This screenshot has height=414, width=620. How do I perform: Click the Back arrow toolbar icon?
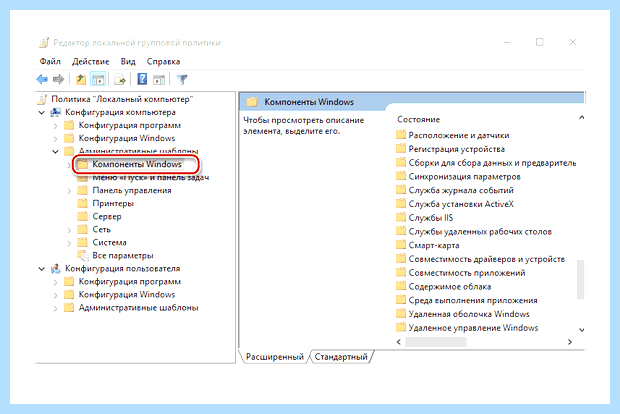pyautogui.click(x=42, y=79)
